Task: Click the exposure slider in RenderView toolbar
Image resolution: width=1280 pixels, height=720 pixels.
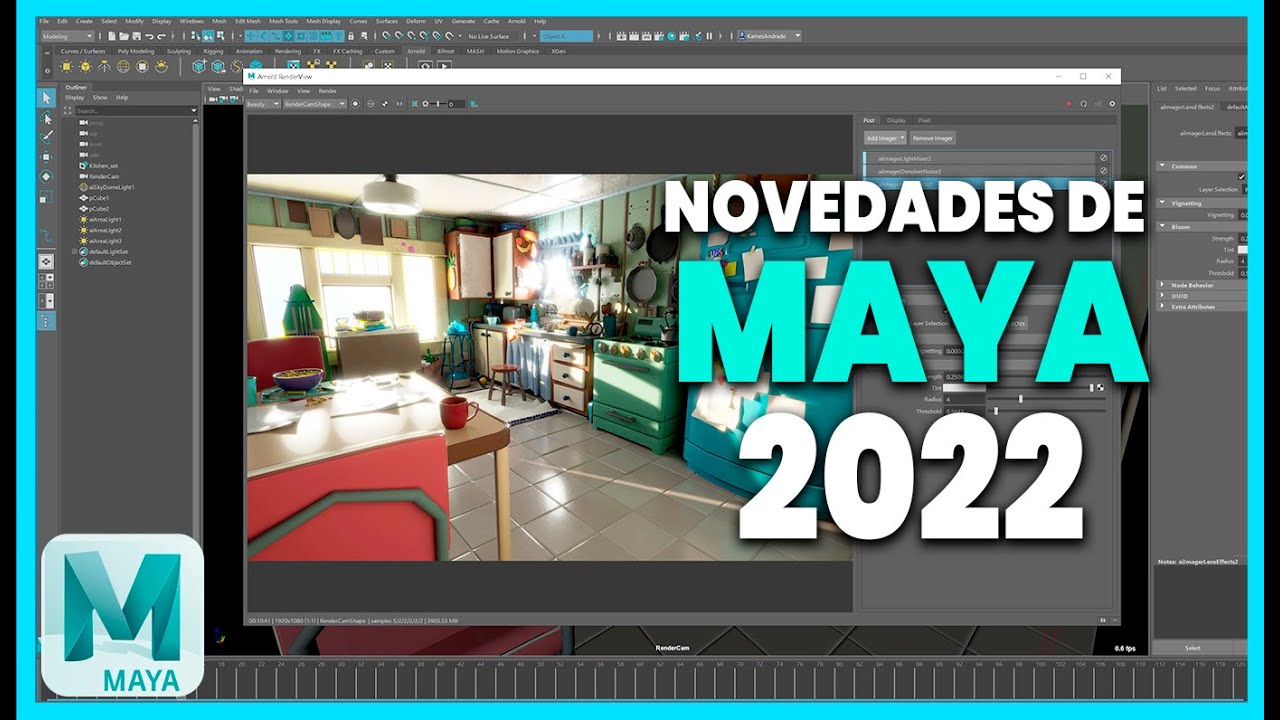Action: [439, 103]
